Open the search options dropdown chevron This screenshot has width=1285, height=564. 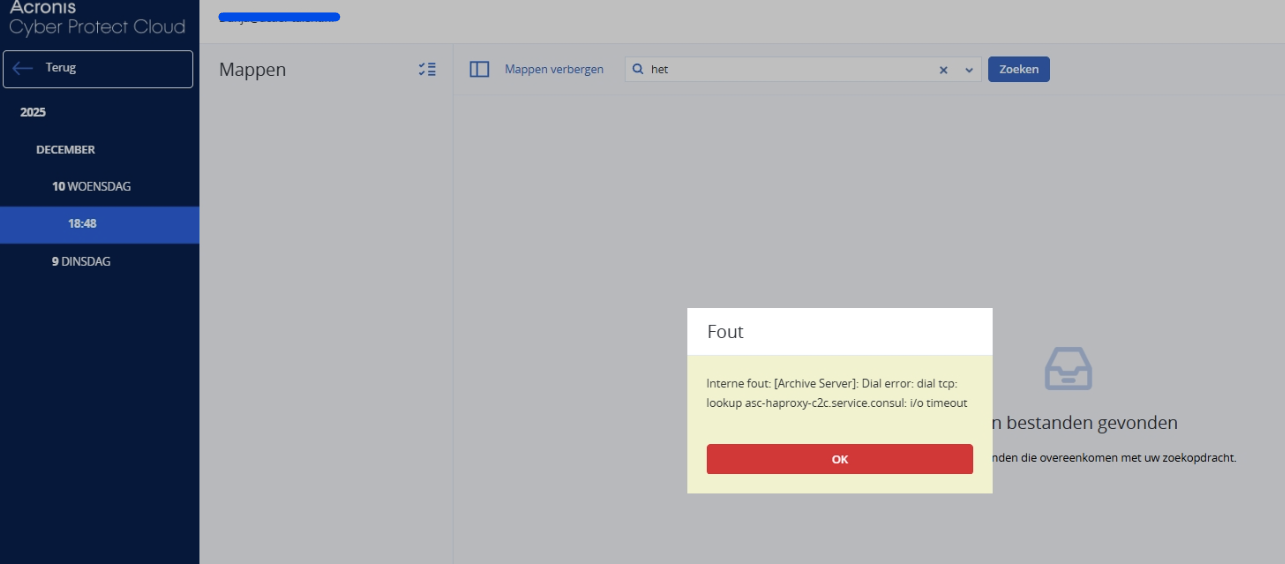tap(968, 70)
